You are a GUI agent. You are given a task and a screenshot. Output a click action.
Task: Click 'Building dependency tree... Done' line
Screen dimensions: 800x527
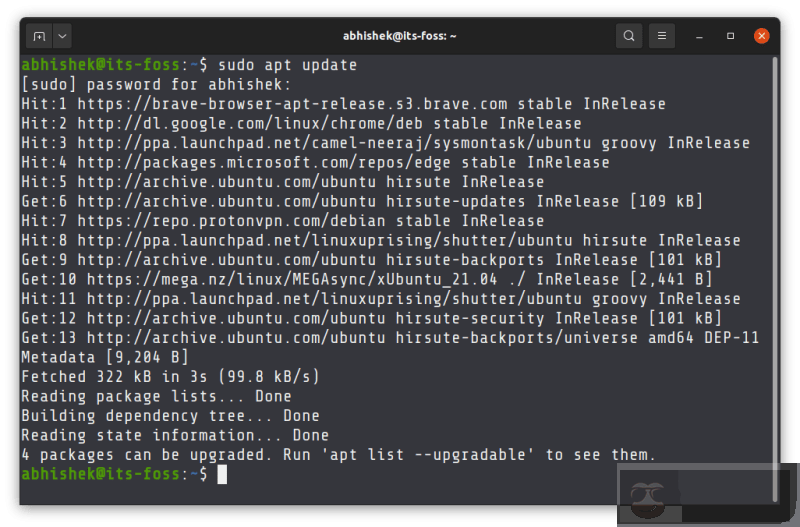170,416
